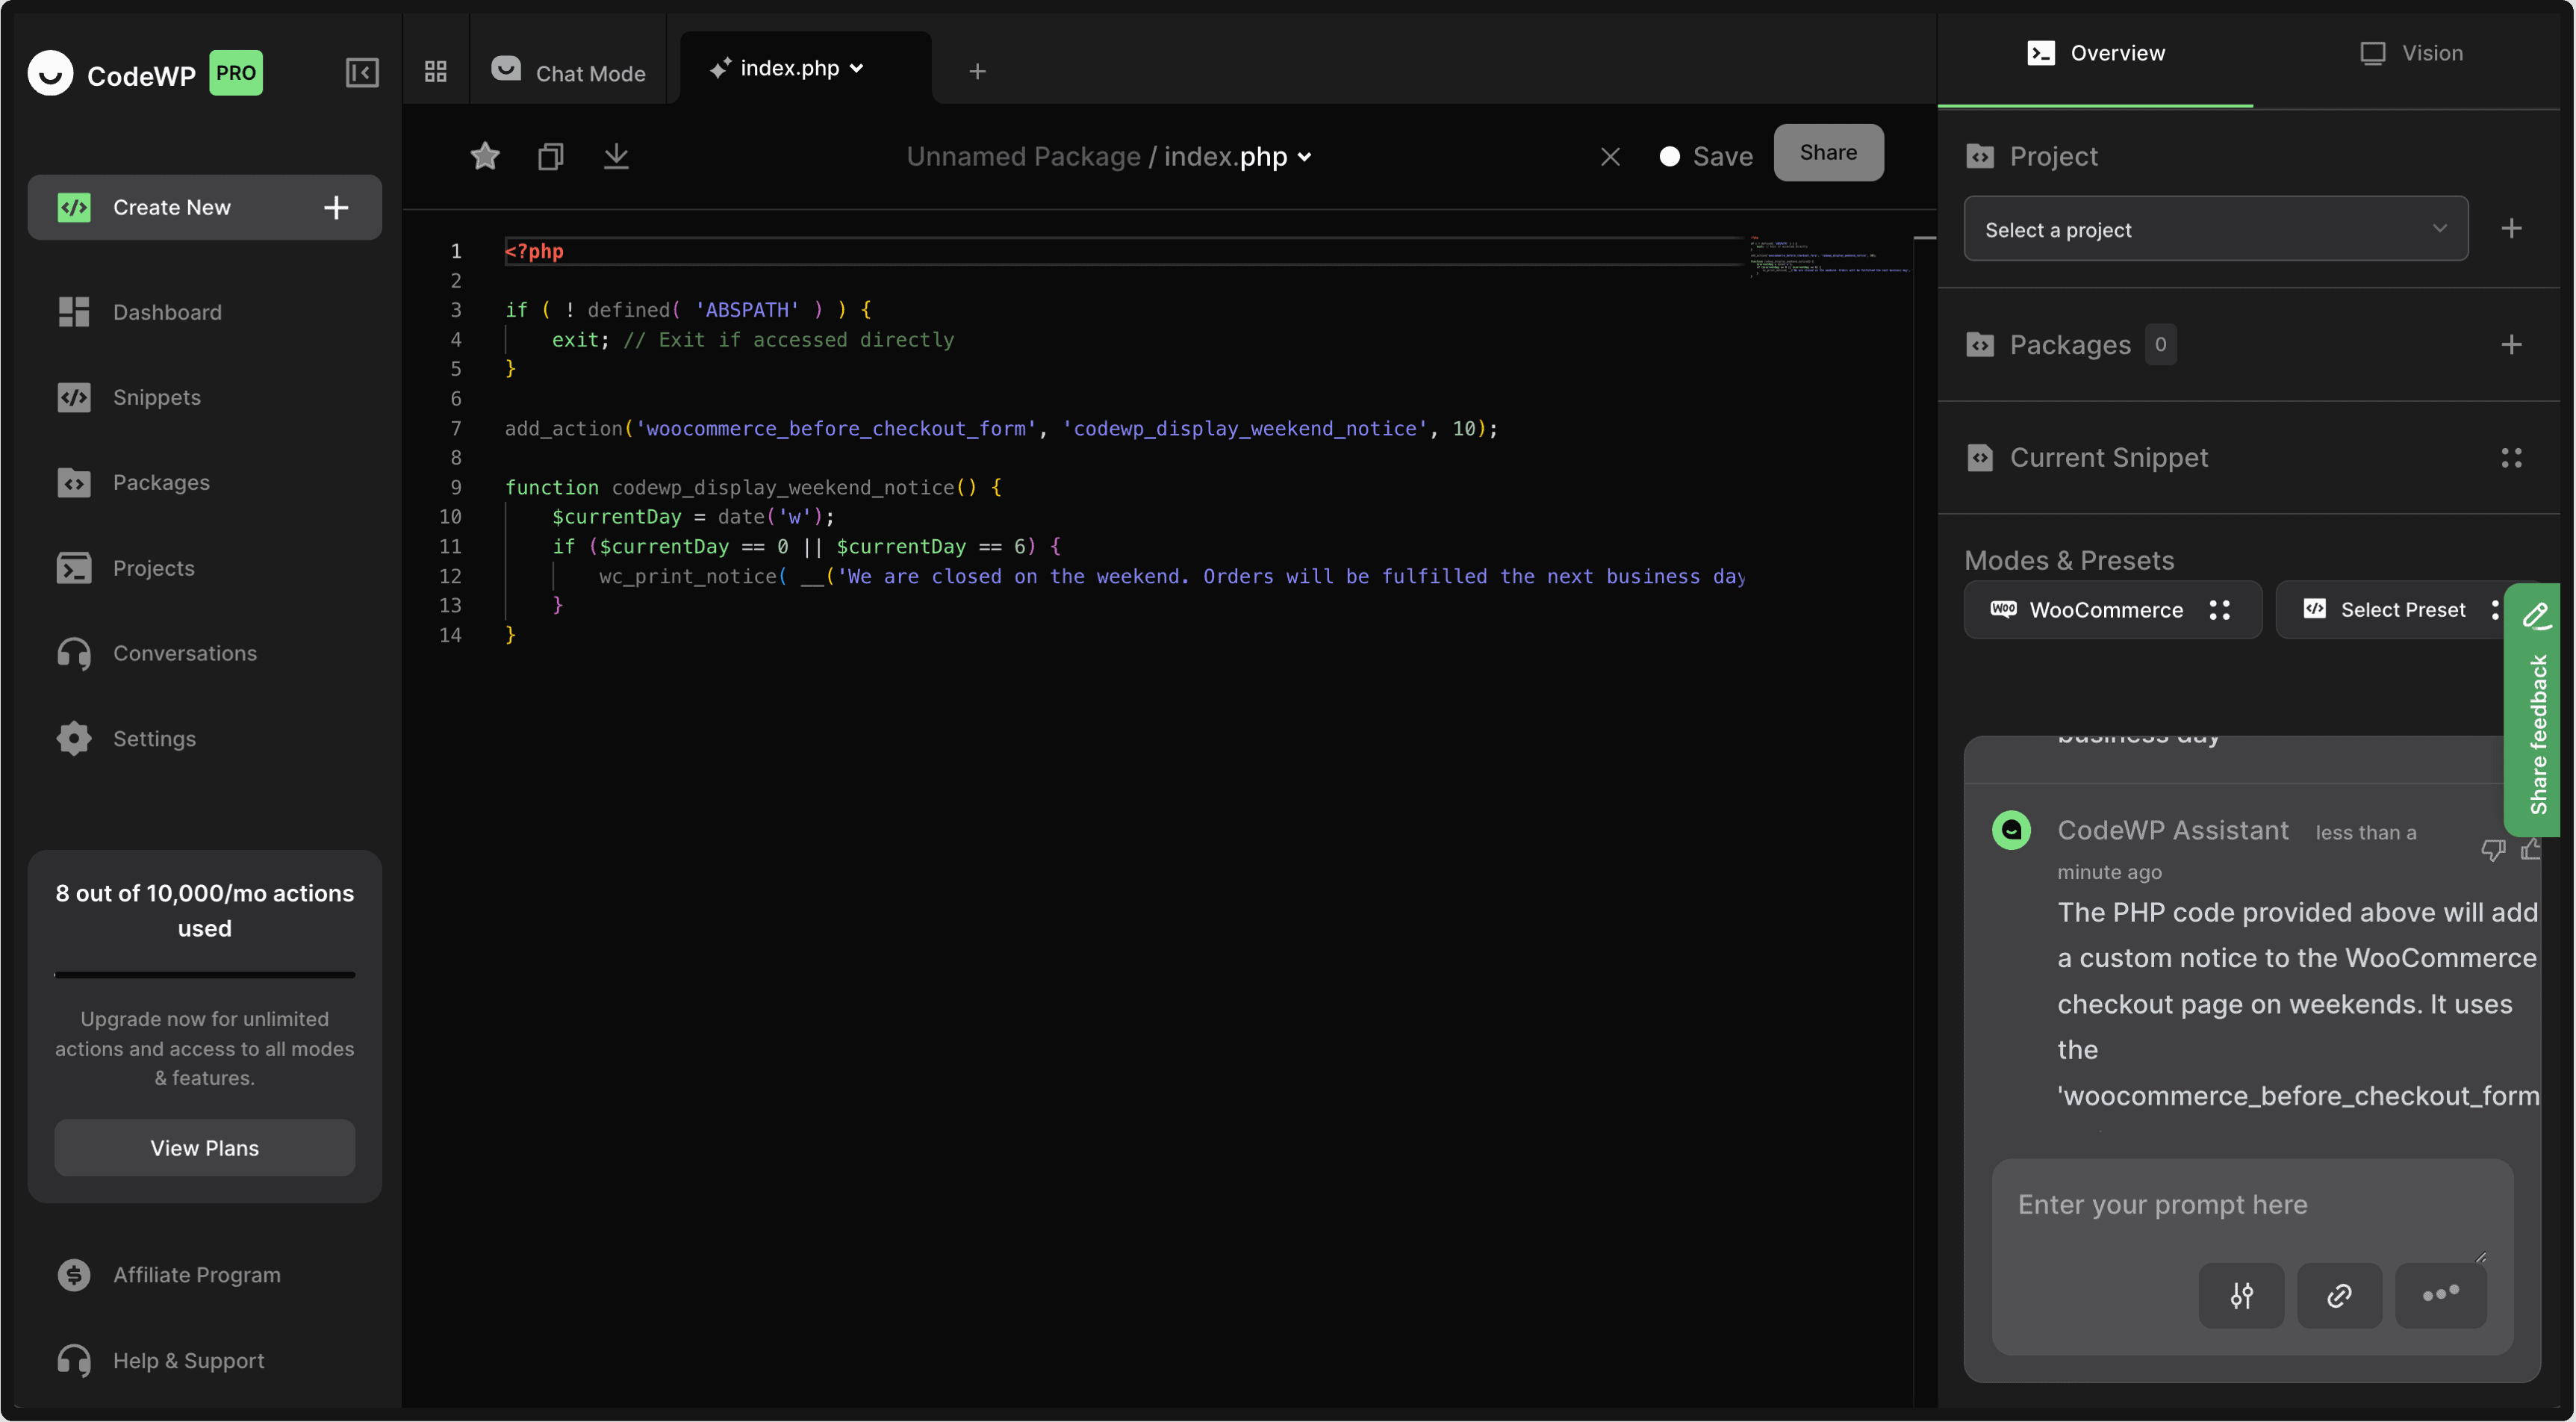This screenshot has width=2576, height=1422.
Task: Open Projects in sidebar
Action: click(x=204, y=568)
